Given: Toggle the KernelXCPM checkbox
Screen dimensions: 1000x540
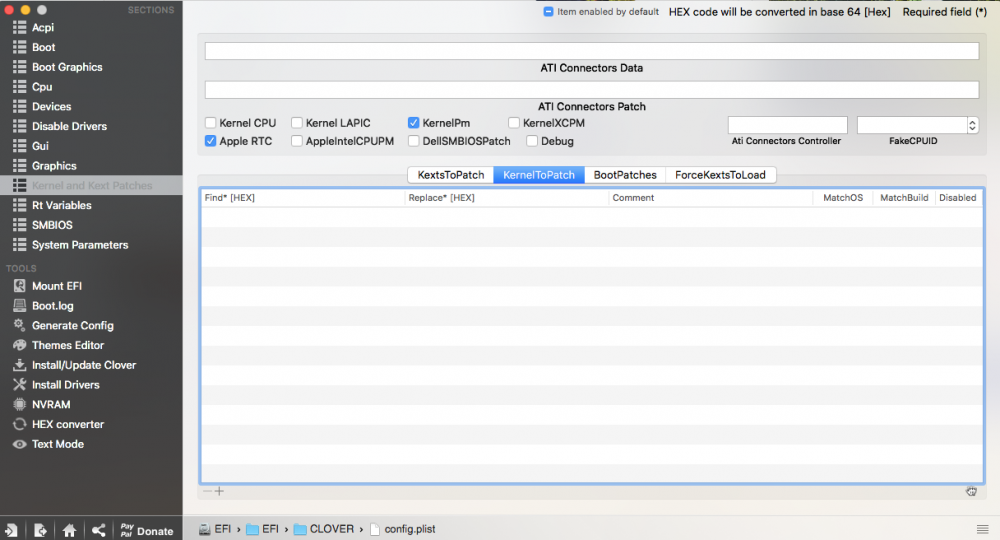Looking at the screenshot, I should pos(514,122).
